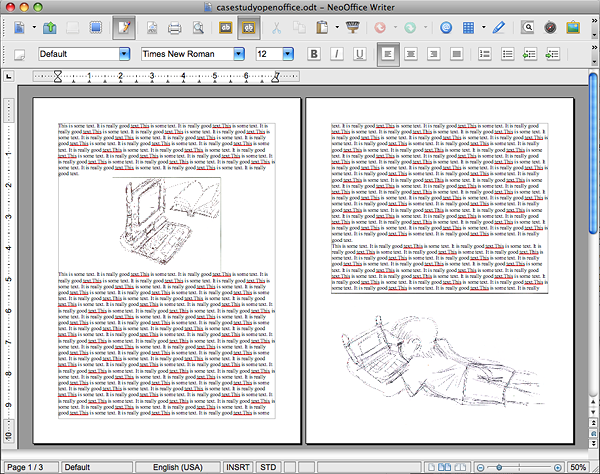
Task: Toggle Underline formatting
Action: [x=358, y=53]
